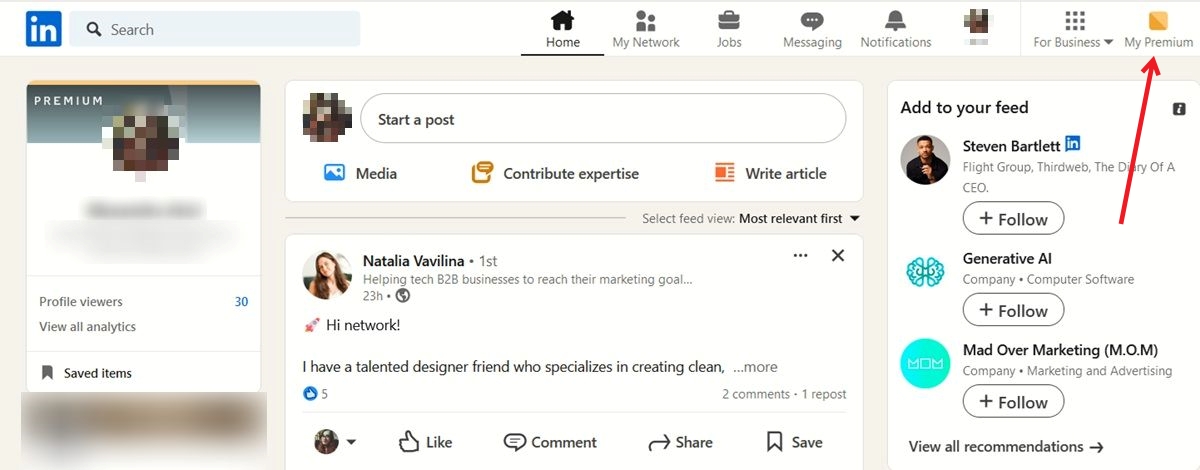
Task: Go to the Home tab
Action: tap(563, 30)
